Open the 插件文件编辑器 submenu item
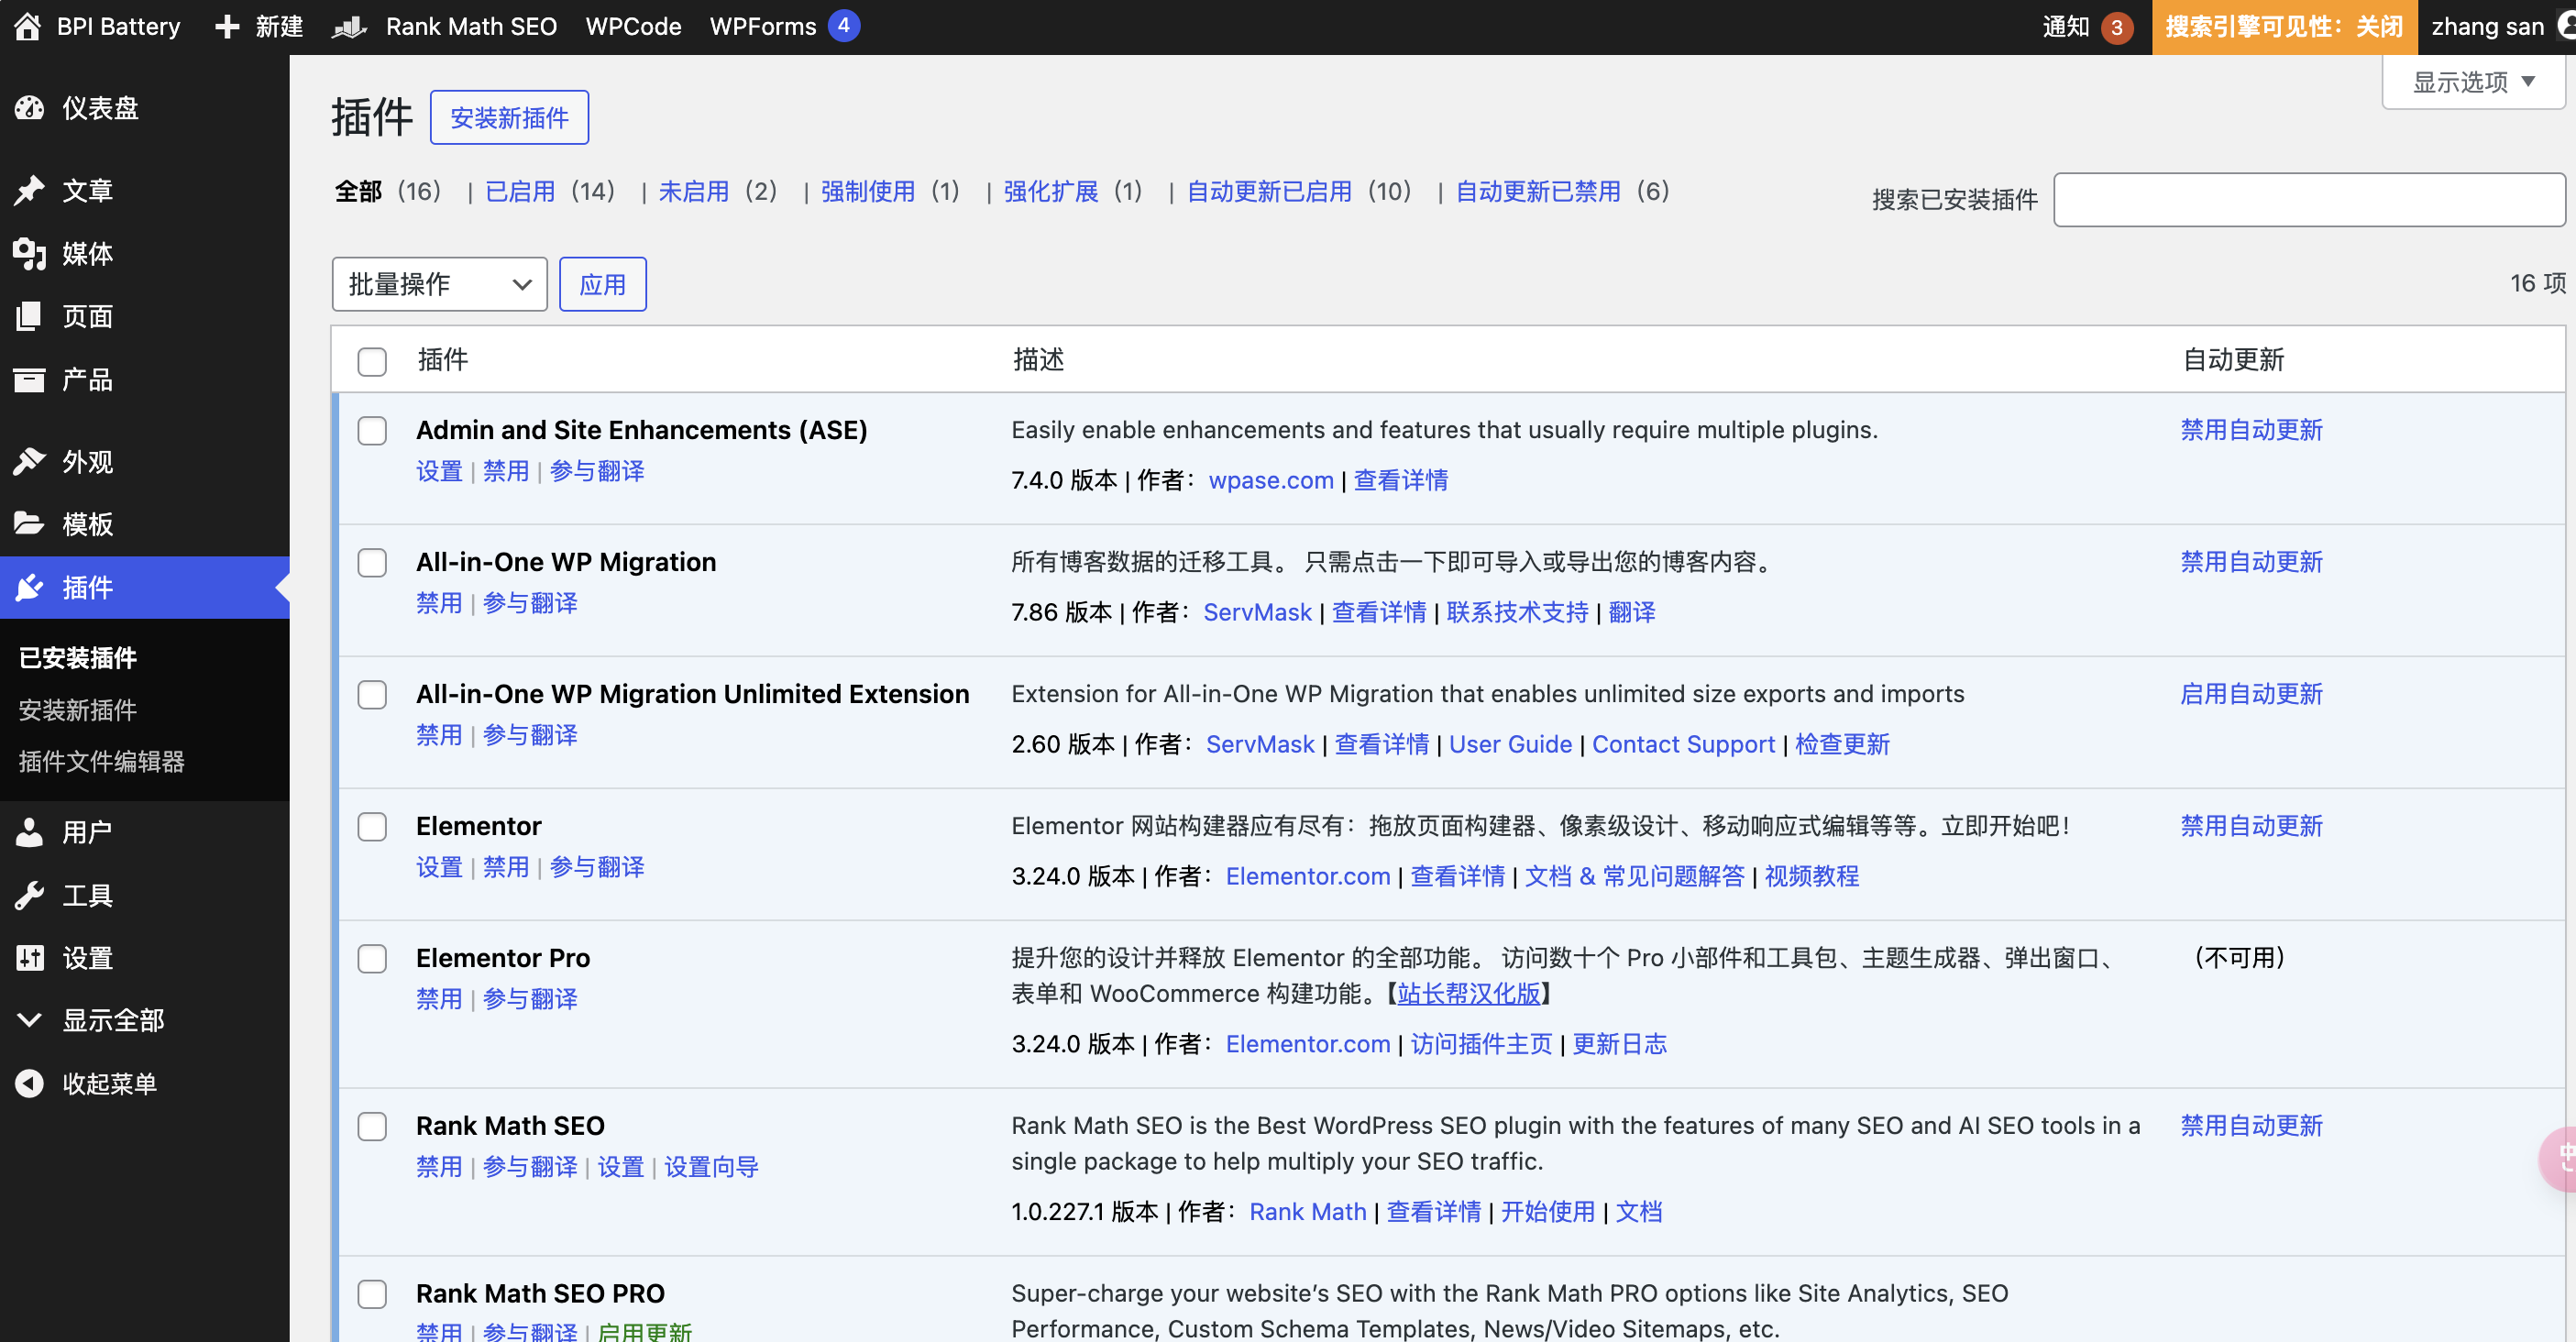This screenshot has height=1342, width=2576. tap(101, 761)
